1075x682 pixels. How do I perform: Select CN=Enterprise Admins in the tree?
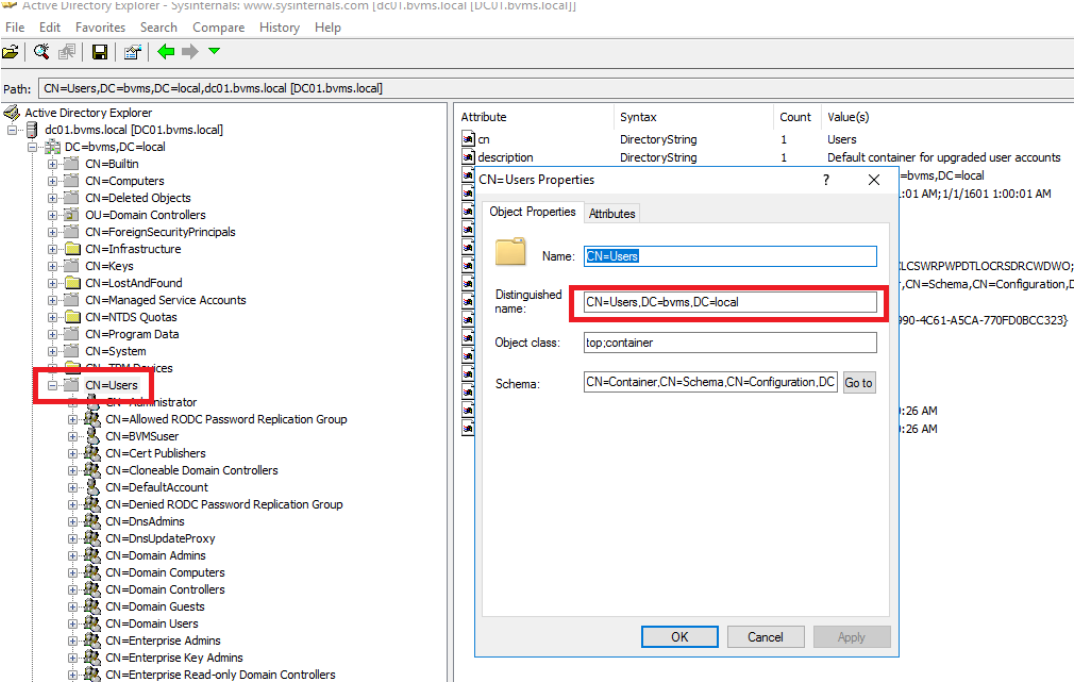coord(163,641)
